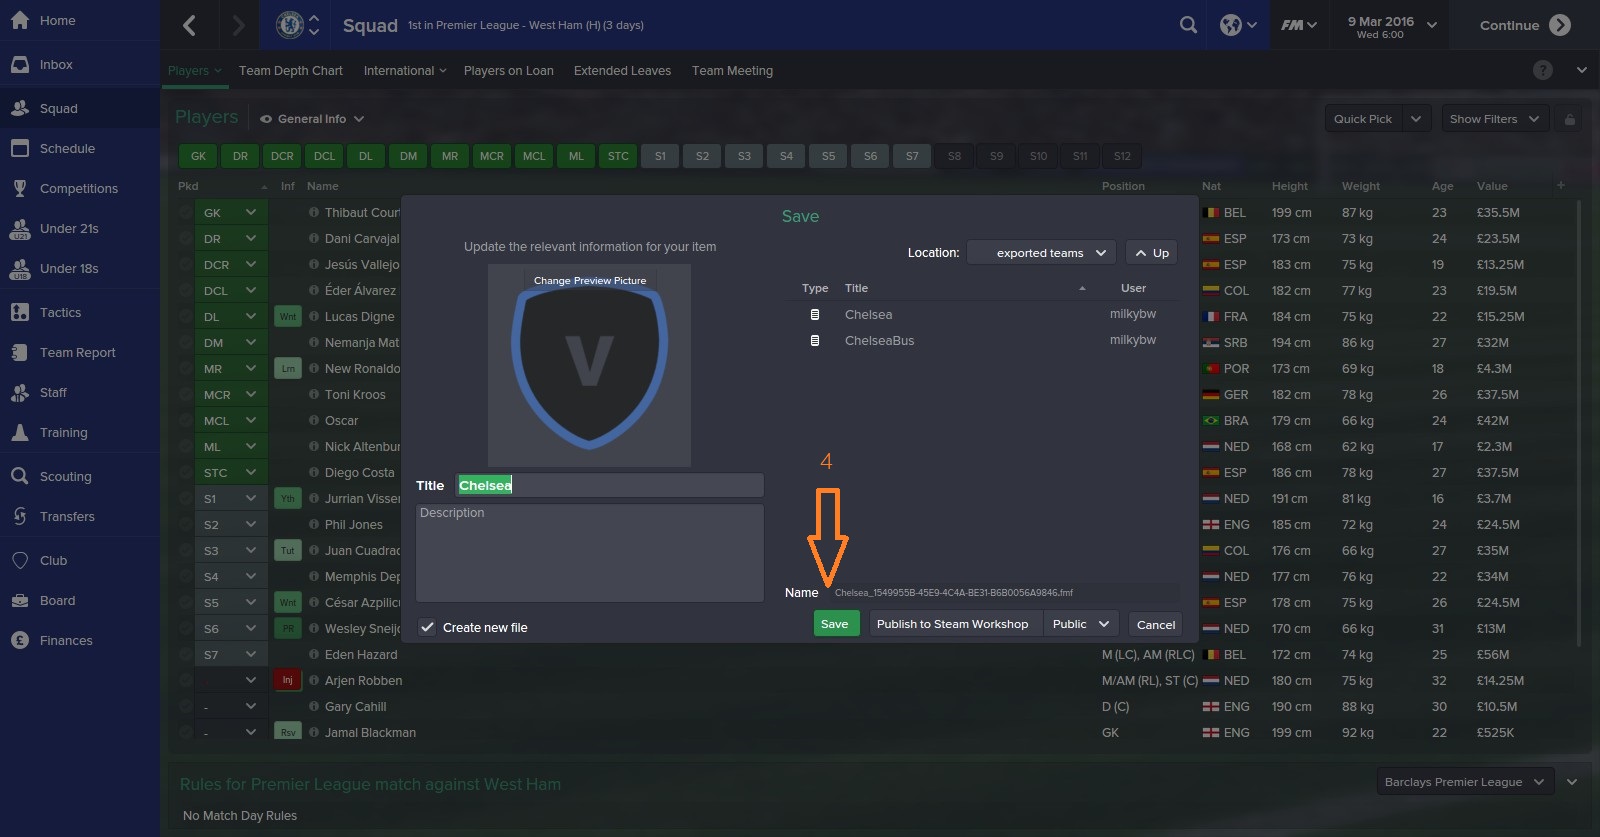Click the Chelsea club badge icon
Screen dimensions: 1600x837
pyautogui.click(x=290, y=25)
